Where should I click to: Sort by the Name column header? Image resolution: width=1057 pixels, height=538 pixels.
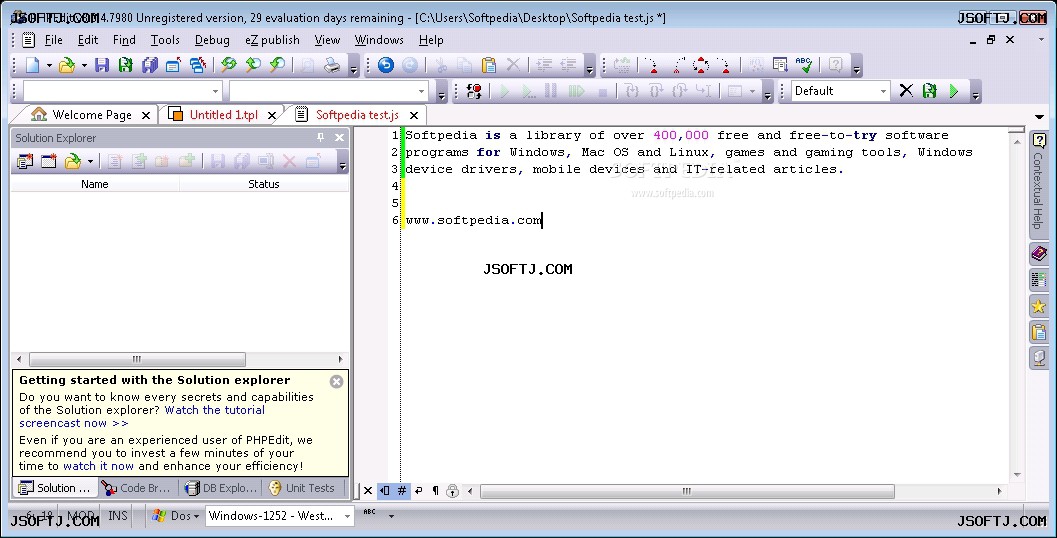[x=95, y=184]
